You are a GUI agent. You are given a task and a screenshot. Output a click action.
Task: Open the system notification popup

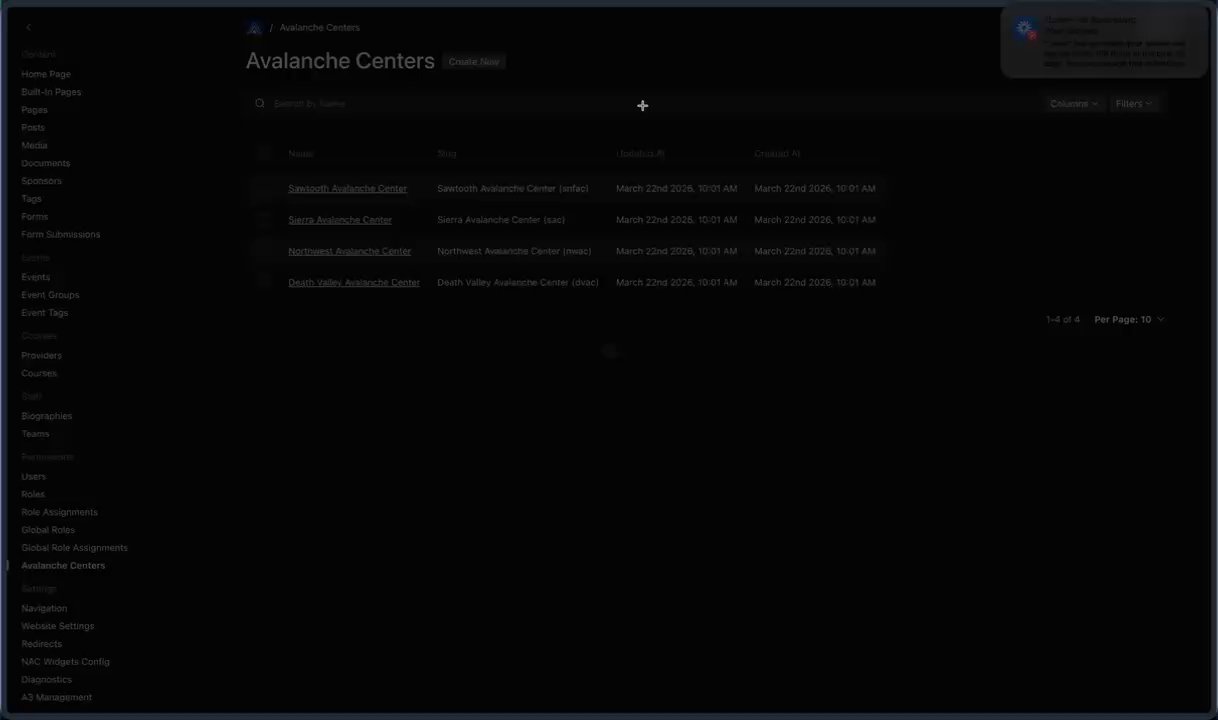point(1104,42)
